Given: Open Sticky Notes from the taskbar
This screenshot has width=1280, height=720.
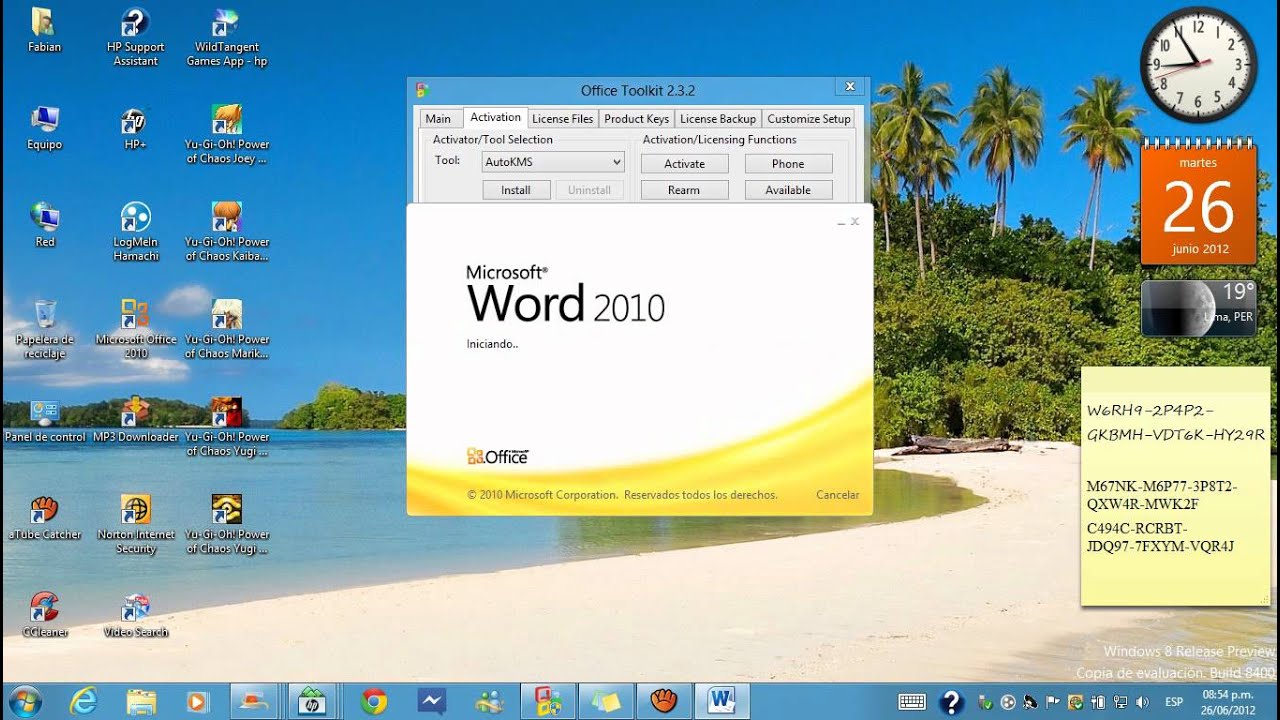Looking at the screenshot, I should pyautogui.click(x=606, y=701).
